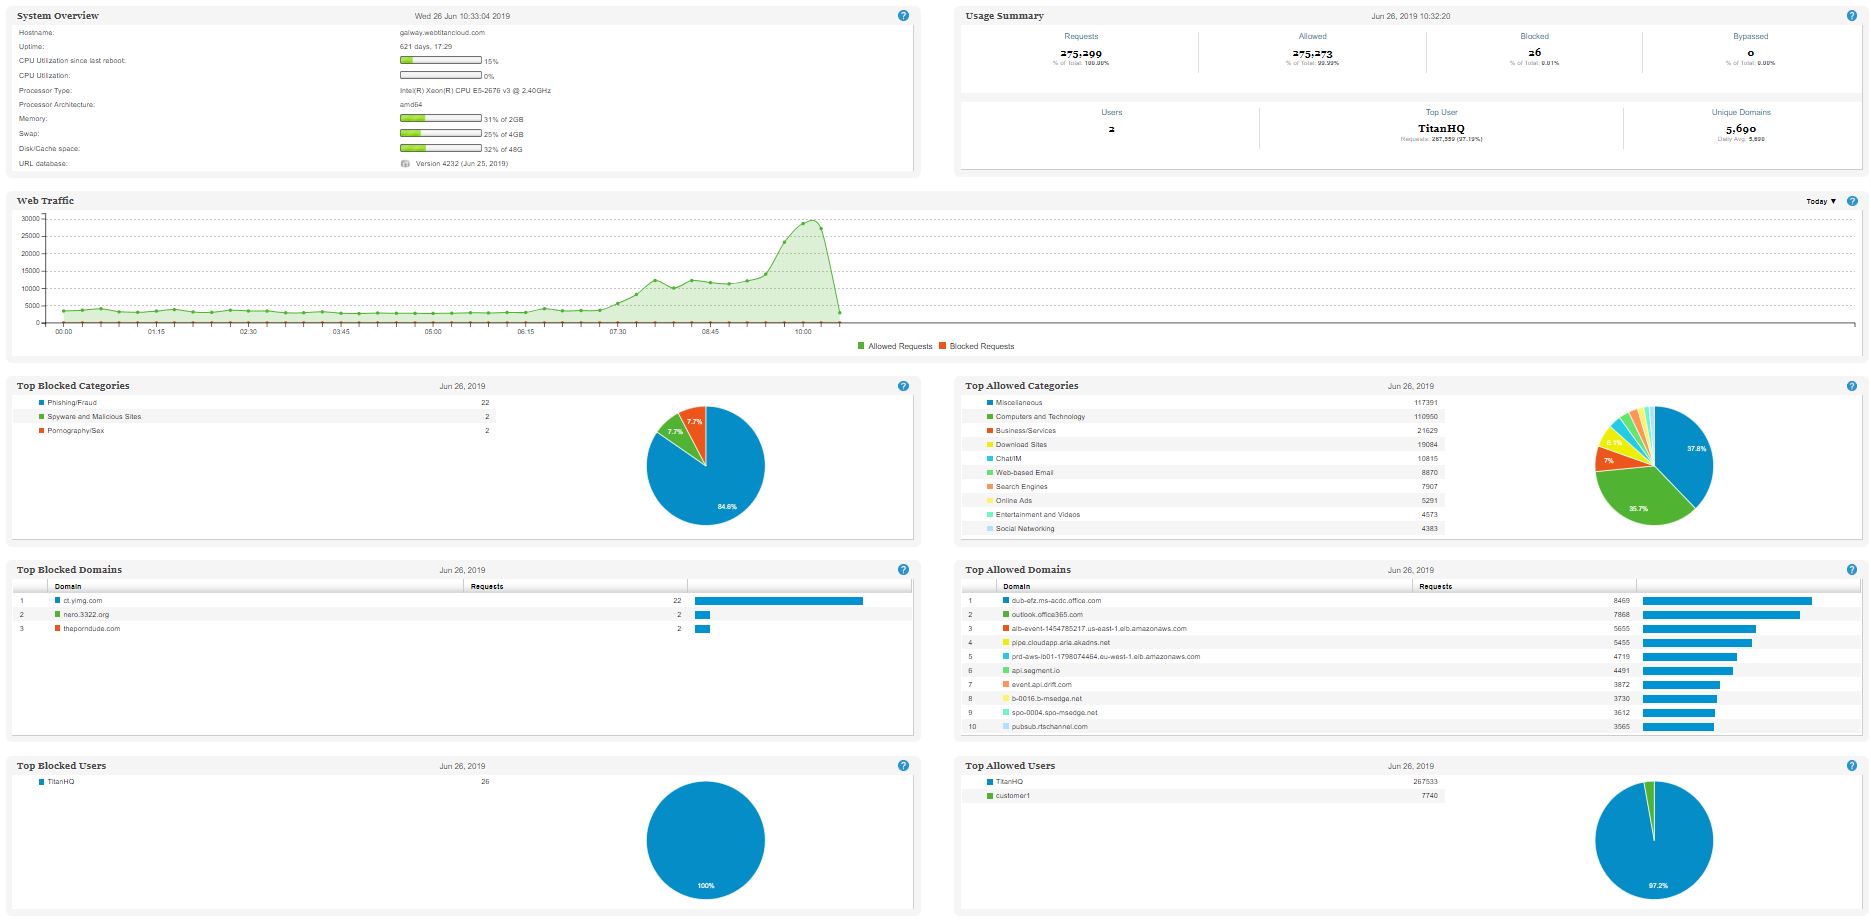This screenshot has width=1871, height=924.
Task: Open help for Top Blocked Users
Action: pos(903,766)
